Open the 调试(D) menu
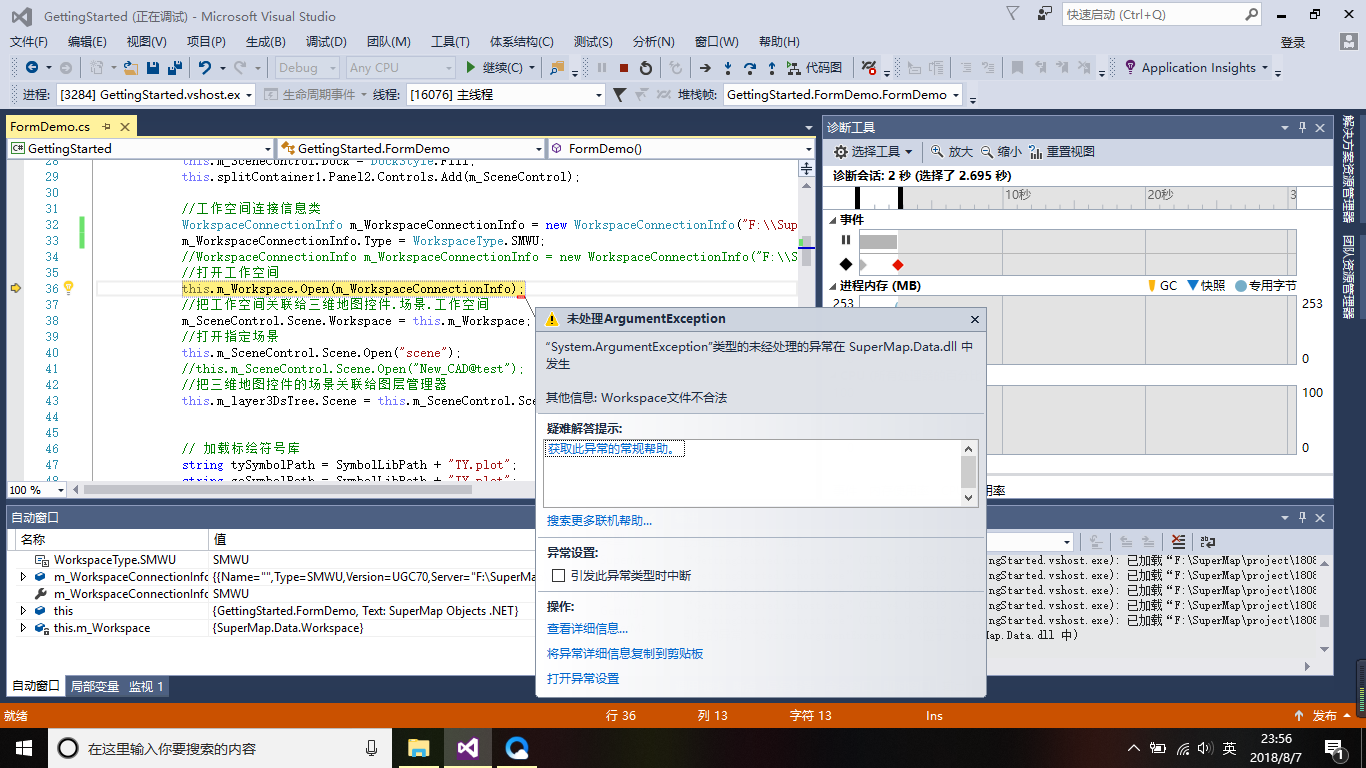Viewport: 1366px width, 768px height. [x=326, y=42]
